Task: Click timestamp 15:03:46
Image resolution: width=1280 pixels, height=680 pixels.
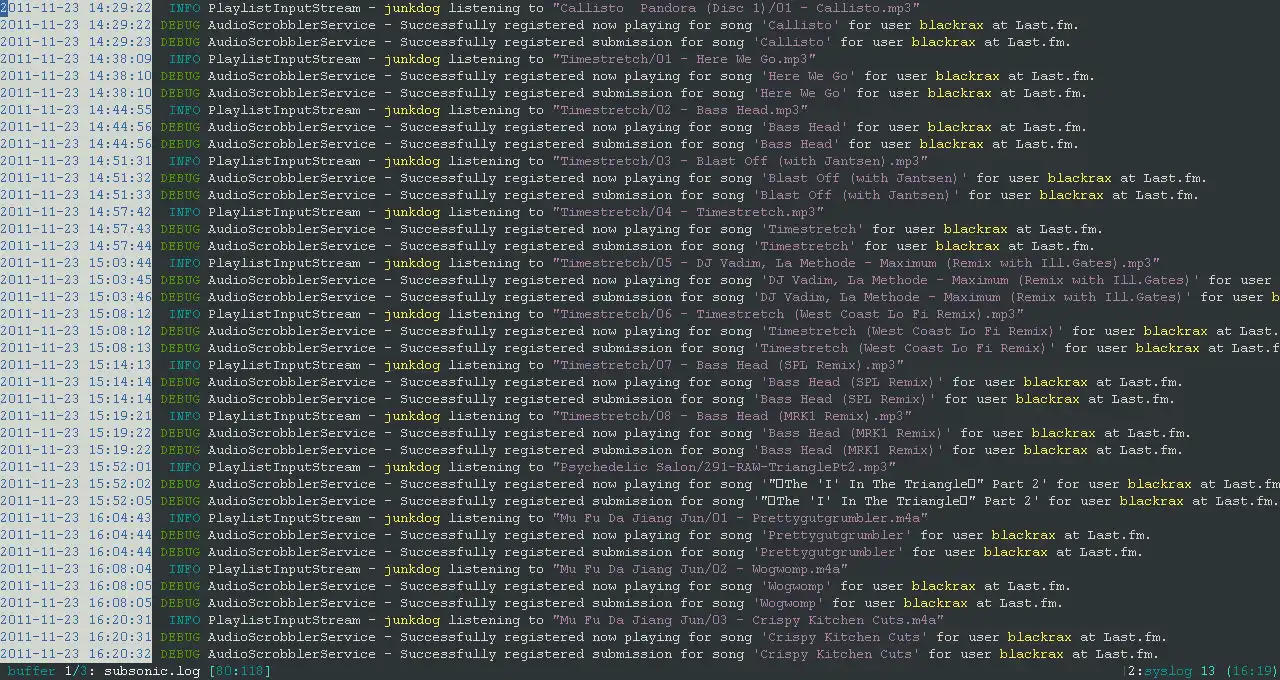Action: point(120,297)
